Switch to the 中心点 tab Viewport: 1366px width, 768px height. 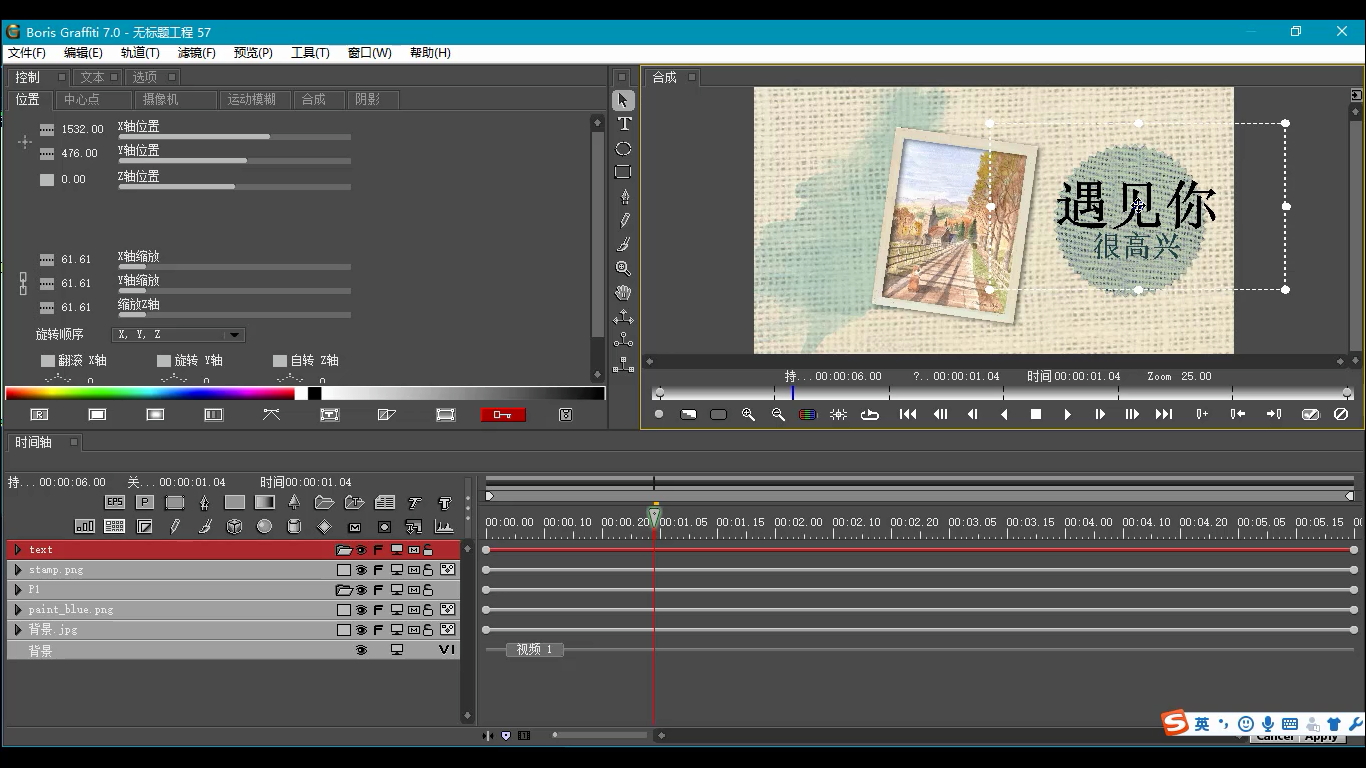(x=92, y=99)
